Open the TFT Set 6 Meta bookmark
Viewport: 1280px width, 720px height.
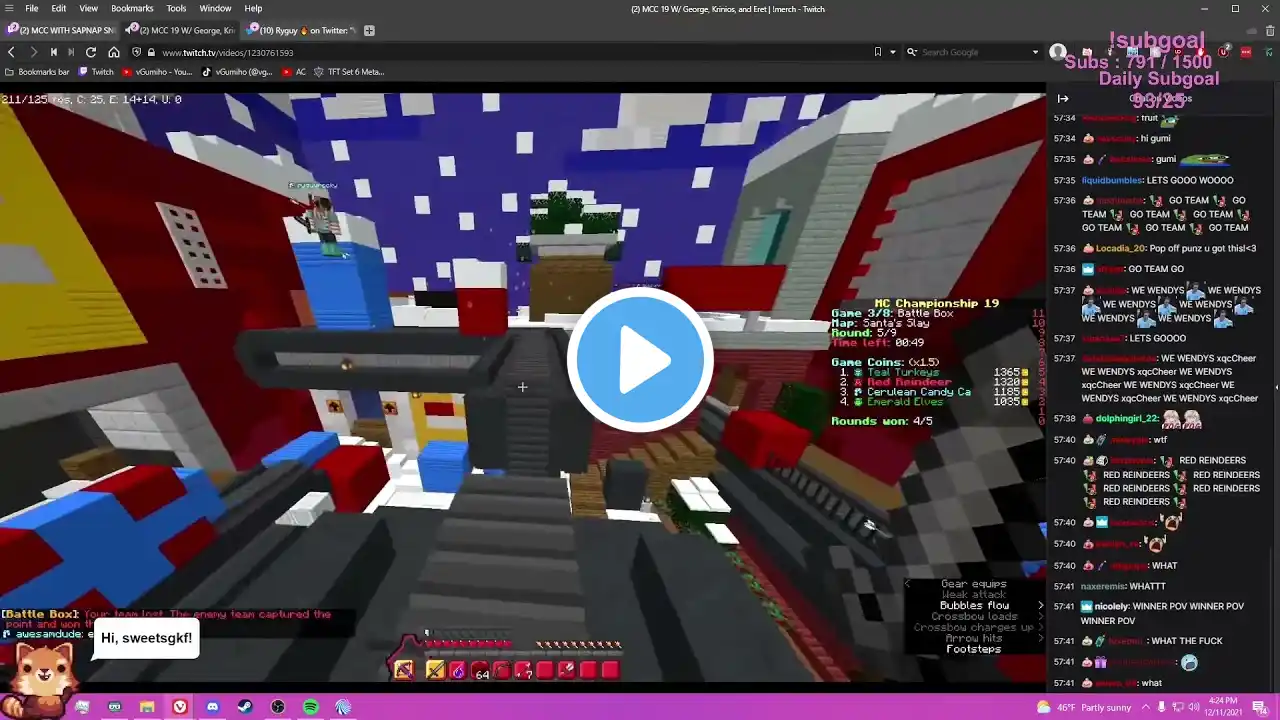(x=349, y=72)
